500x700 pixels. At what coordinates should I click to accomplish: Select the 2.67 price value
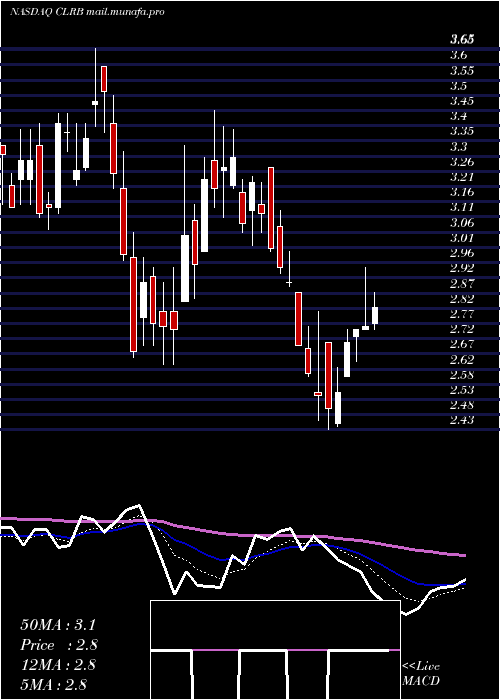point(462,344)
